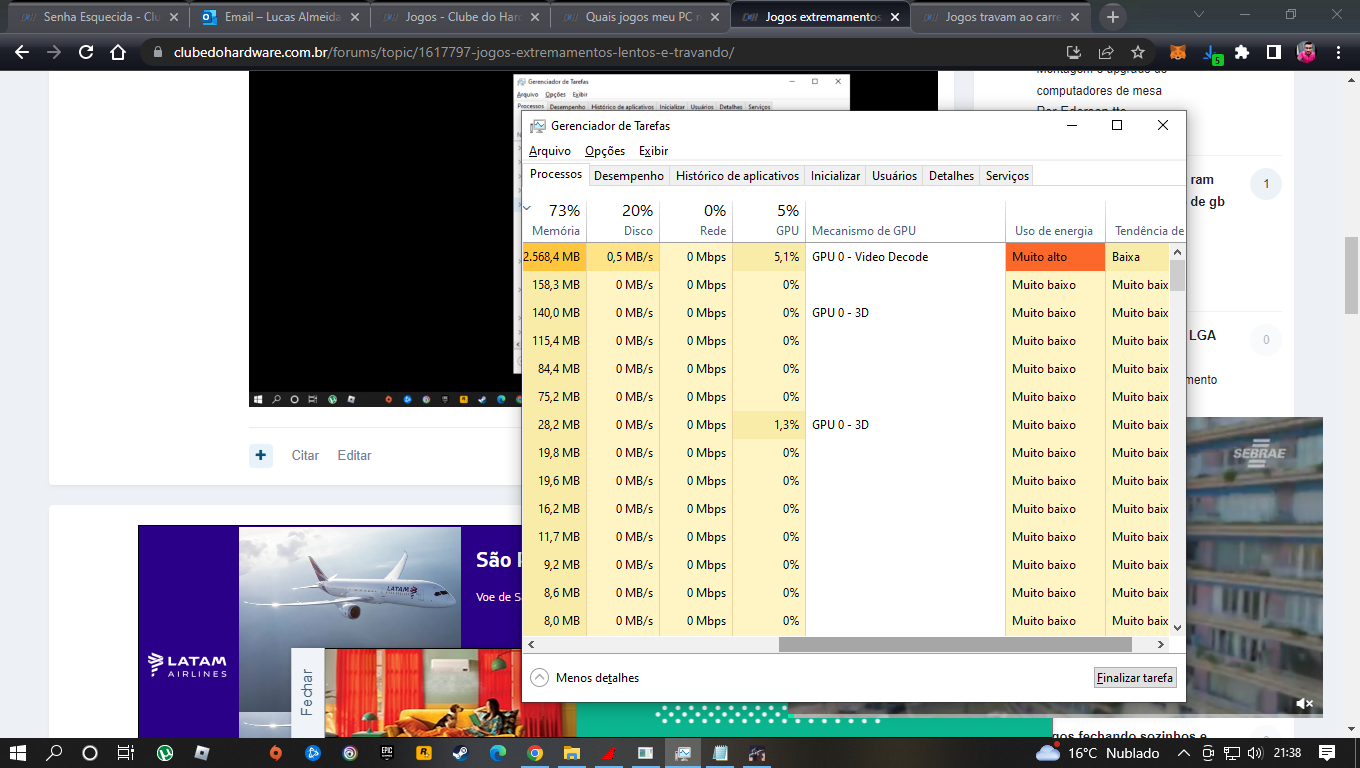1360x768 pixels.
Task: Toggle the Chrome side panel icon
Action: pyautogui.click(x=1274, y=53)
